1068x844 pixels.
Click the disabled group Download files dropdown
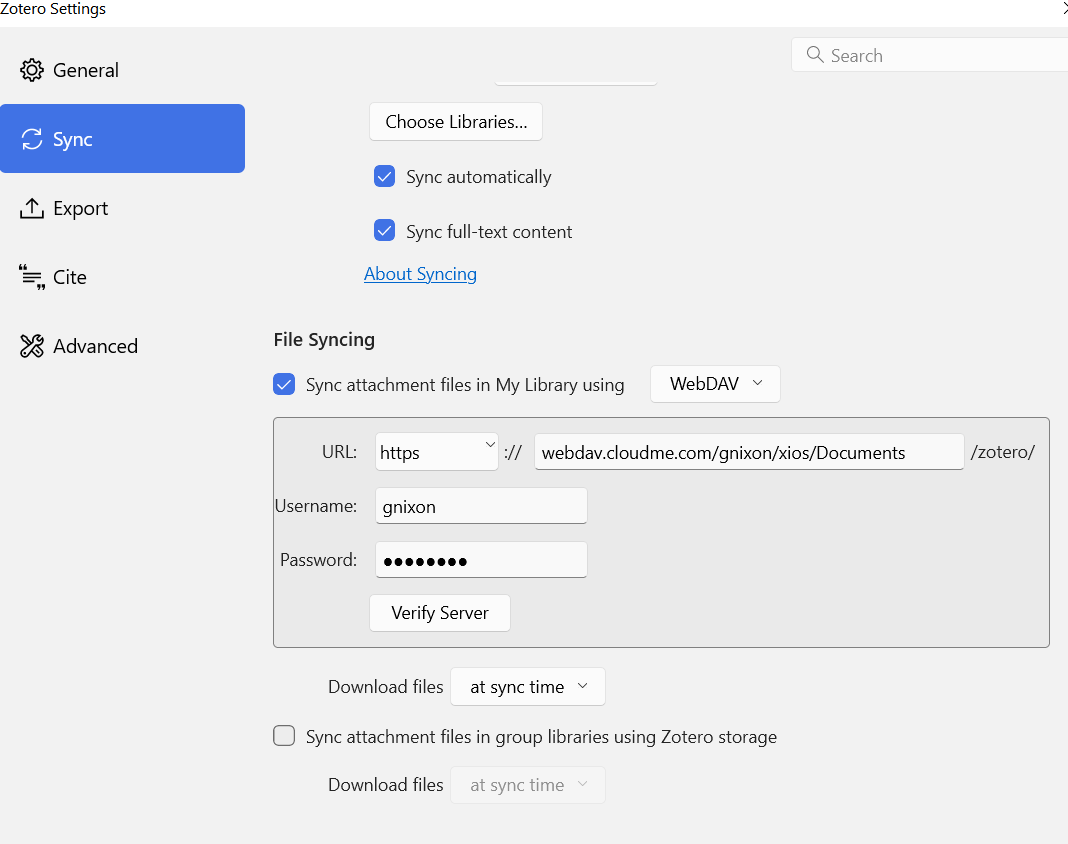[x=528, y=785]
